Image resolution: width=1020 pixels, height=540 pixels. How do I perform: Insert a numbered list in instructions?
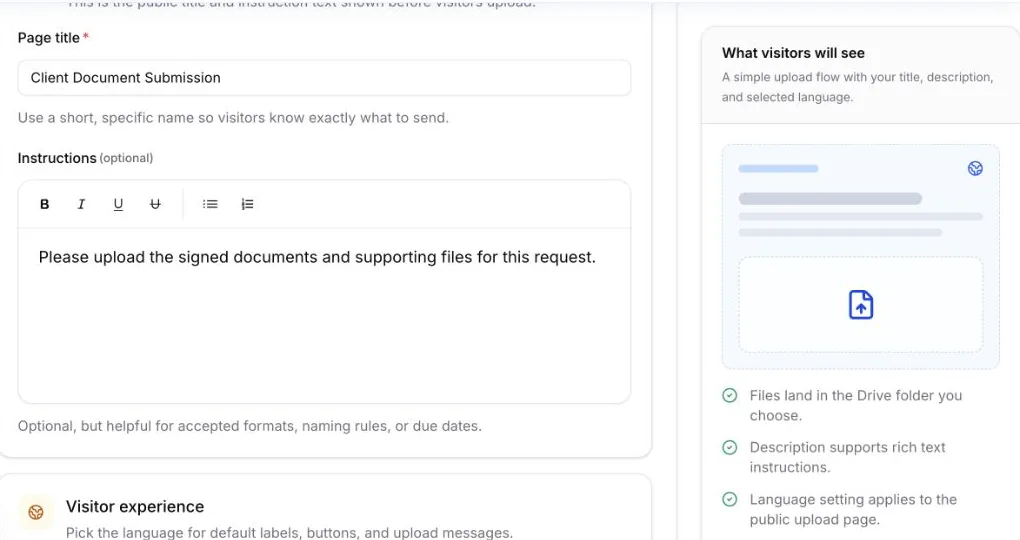click(x=247, y=204)
